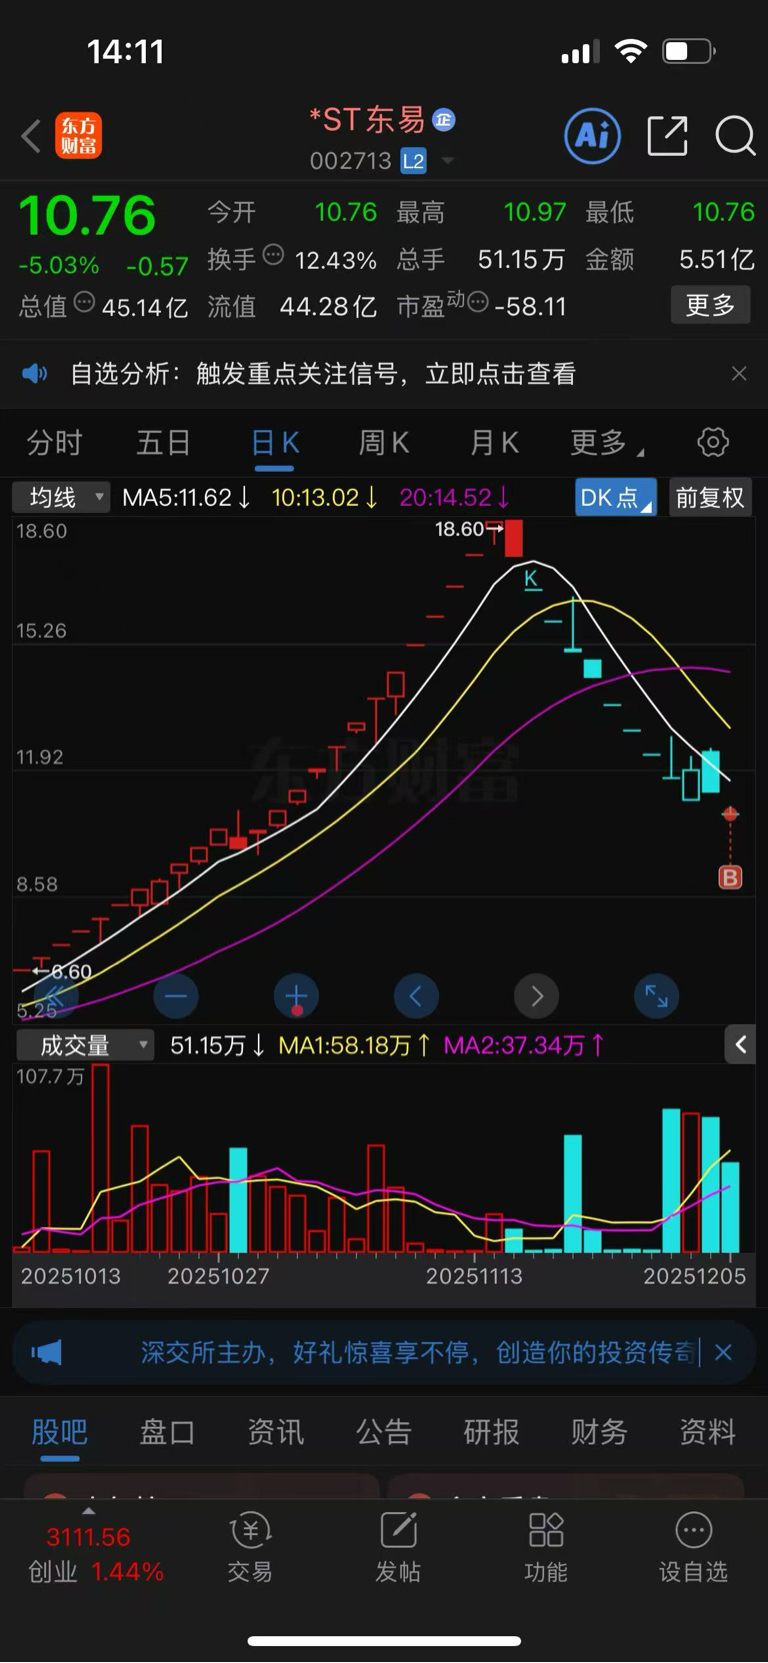Tap the speaker icon beside 自选分析

click(x=35, y=374)
